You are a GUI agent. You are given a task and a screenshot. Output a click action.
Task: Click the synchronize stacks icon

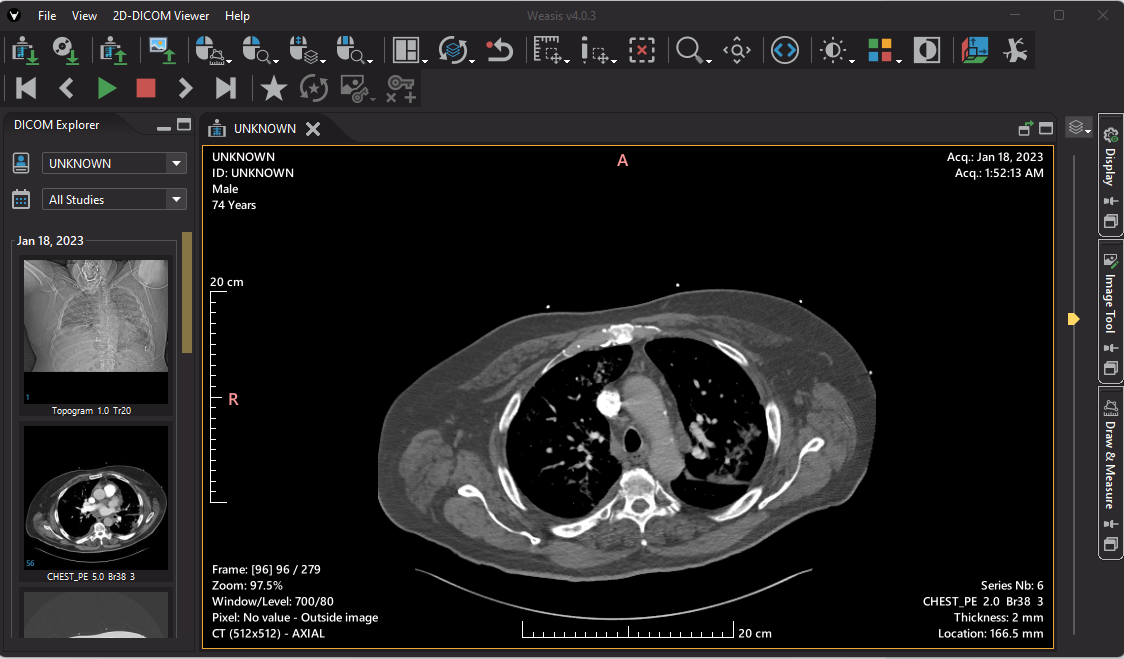click(452, 51)
